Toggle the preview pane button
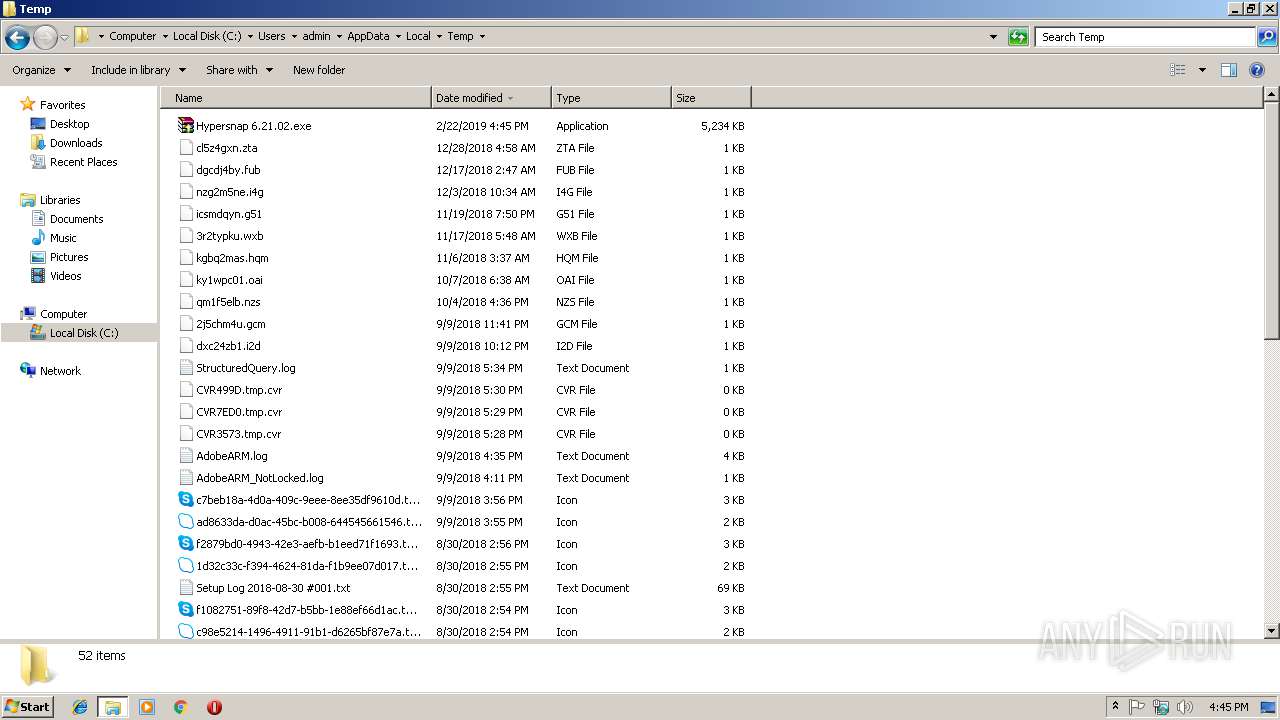This screenshot has height=720, width=1280. pos(1229,70)
